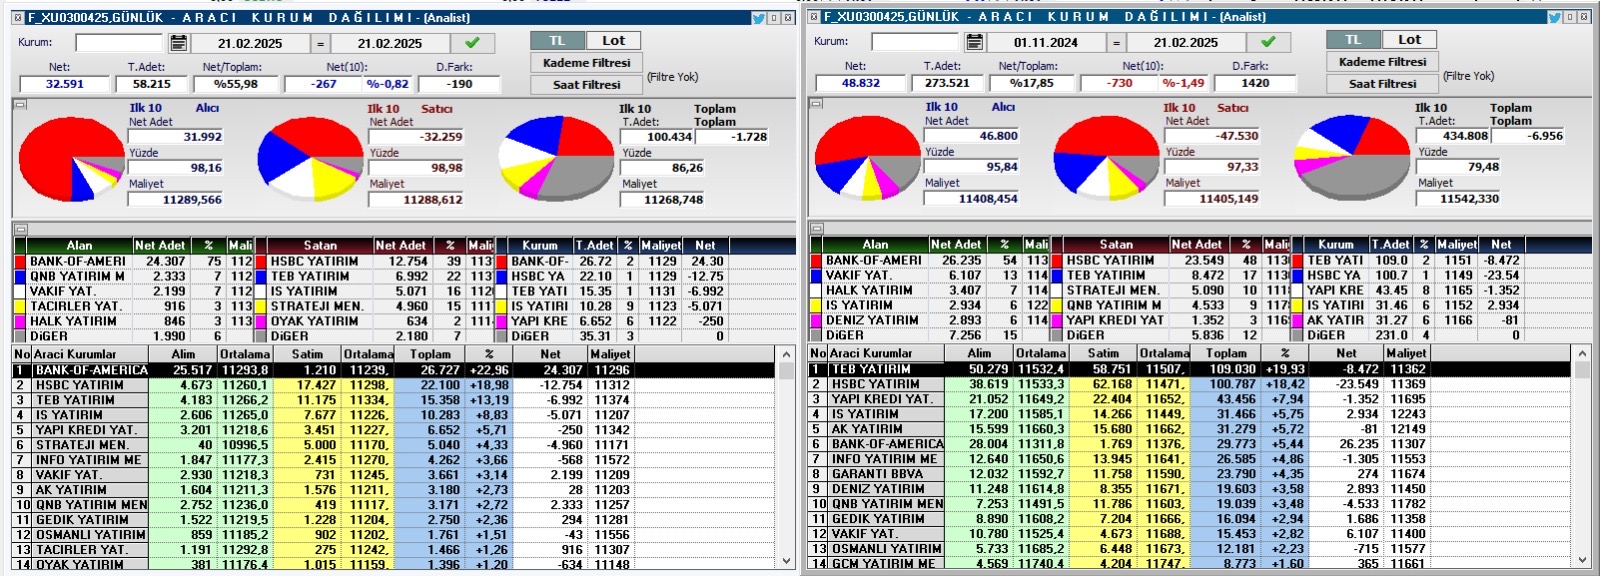Click red swatch beside BANK-OF-AMERI in left Alan list

[20, 261]
